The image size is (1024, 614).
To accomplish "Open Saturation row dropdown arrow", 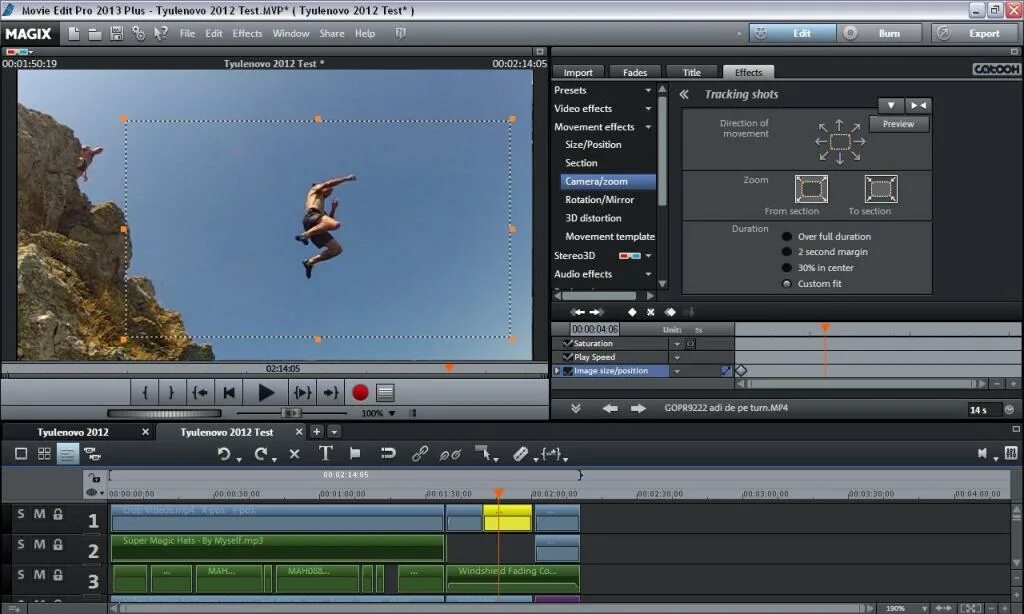I will tap(677, 344).
